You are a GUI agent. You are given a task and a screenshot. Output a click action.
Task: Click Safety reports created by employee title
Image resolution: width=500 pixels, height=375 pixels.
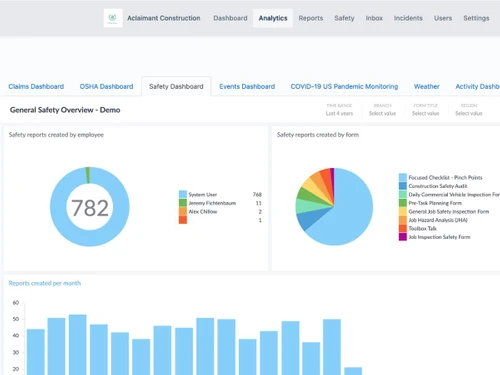point(56,135)
